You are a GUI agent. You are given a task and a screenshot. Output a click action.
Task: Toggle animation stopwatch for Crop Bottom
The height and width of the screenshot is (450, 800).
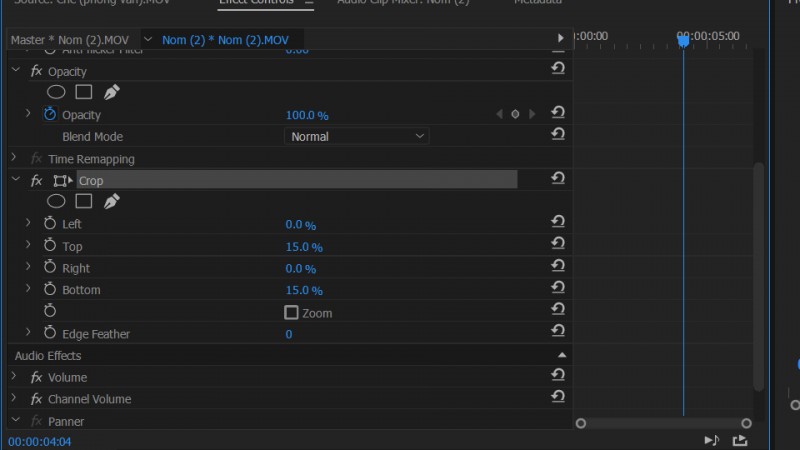[49, 289]
